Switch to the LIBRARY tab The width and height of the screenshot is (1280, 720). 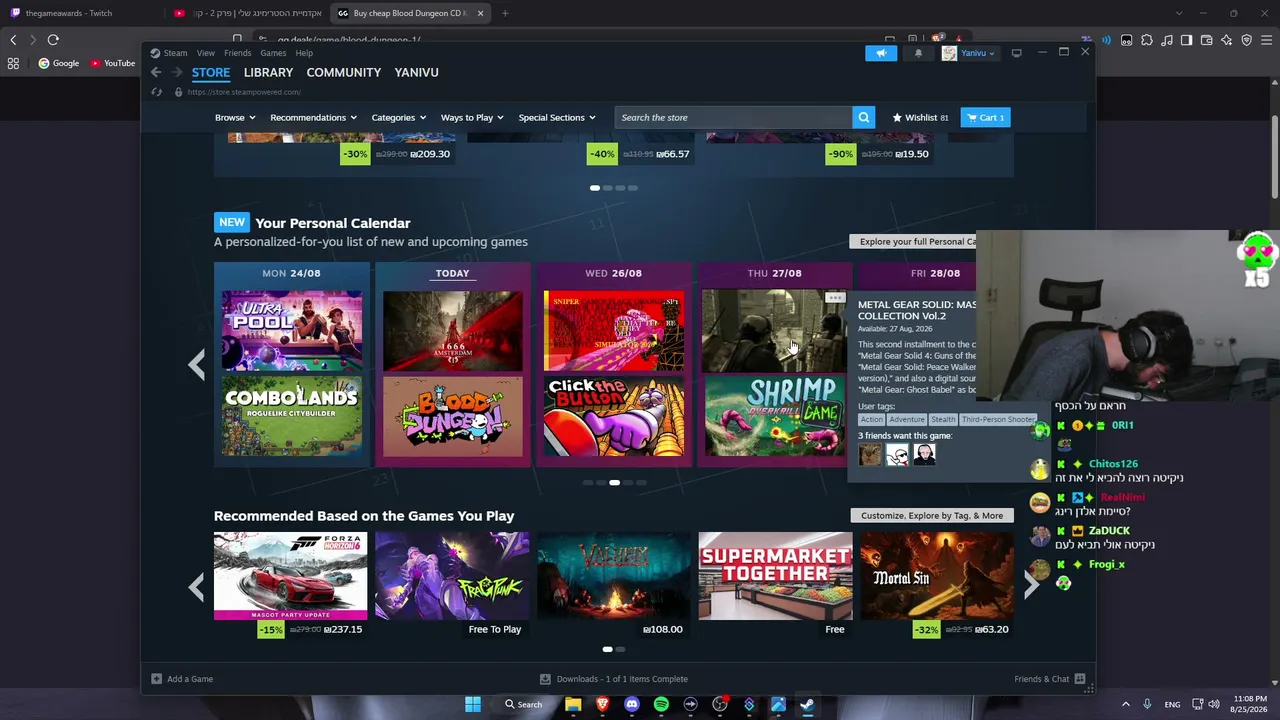click(x=268, y=72)
